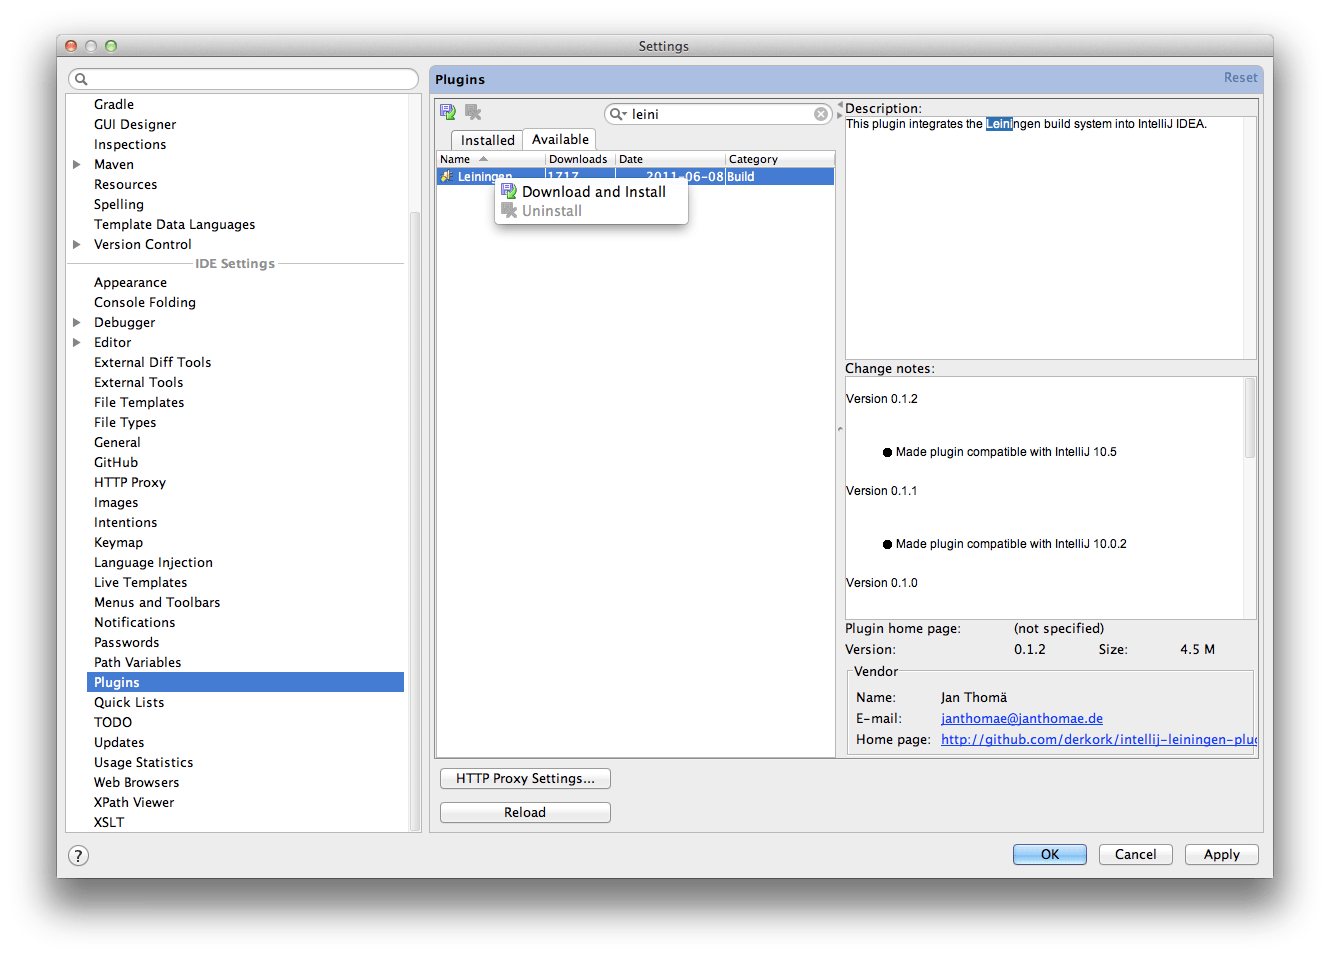The height and width of the screenshot is (957, 1330).
Task: Select Usage Statistics item
Action: (143, 762)
